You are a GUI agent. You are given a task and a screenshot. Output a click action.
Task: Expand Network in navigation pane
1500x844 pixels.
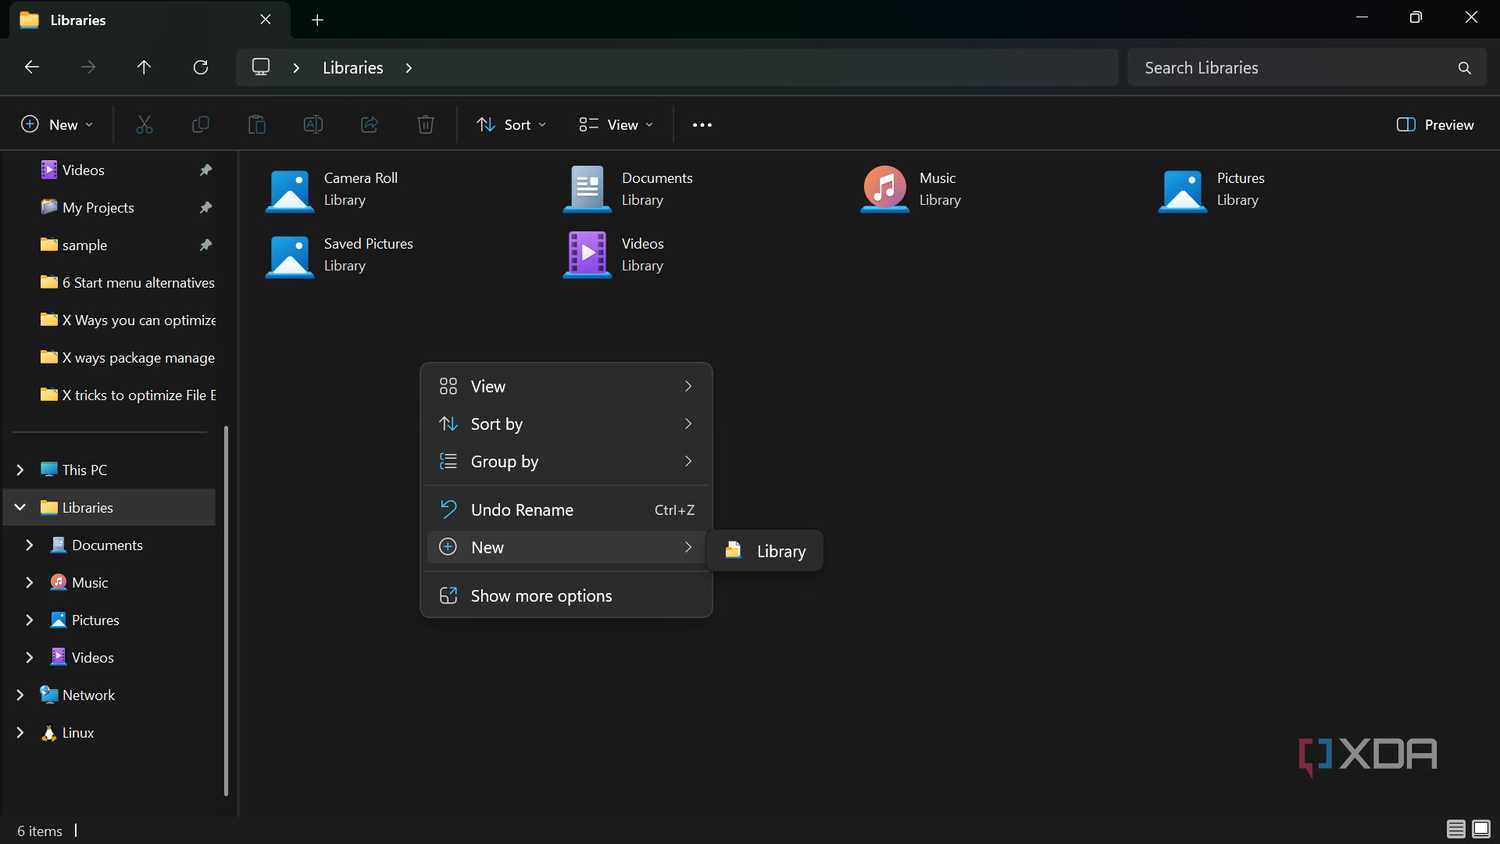coord(20,695)
